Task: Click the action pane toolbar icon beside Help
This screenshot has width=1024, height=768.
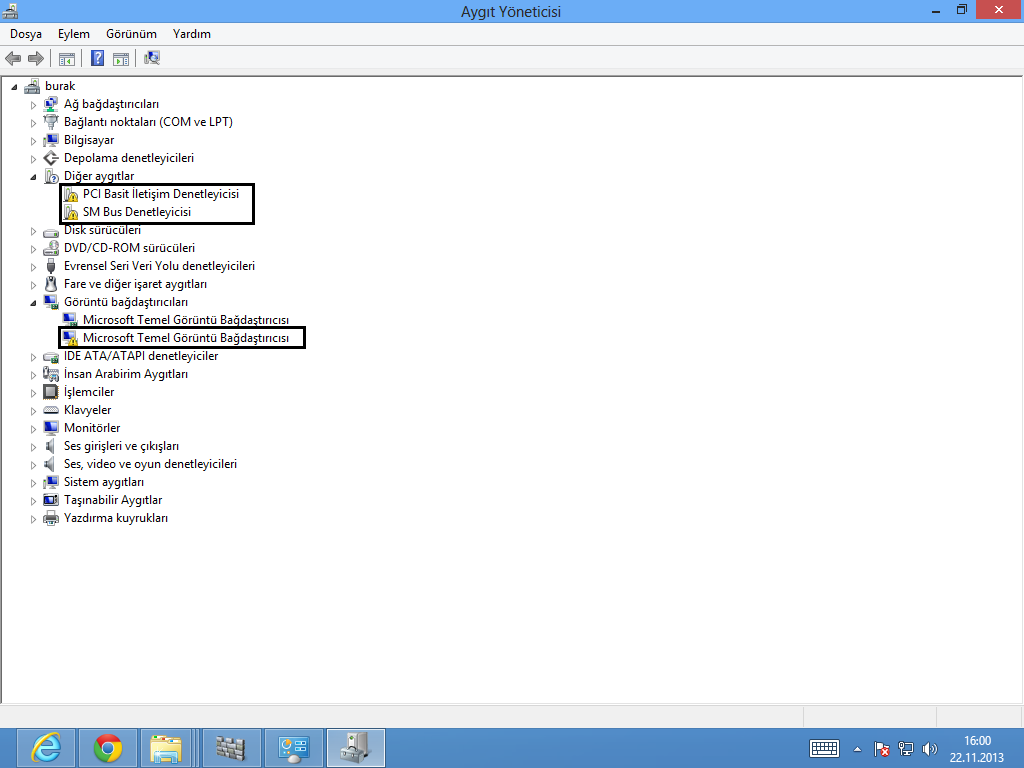Action: coord(121,59)
